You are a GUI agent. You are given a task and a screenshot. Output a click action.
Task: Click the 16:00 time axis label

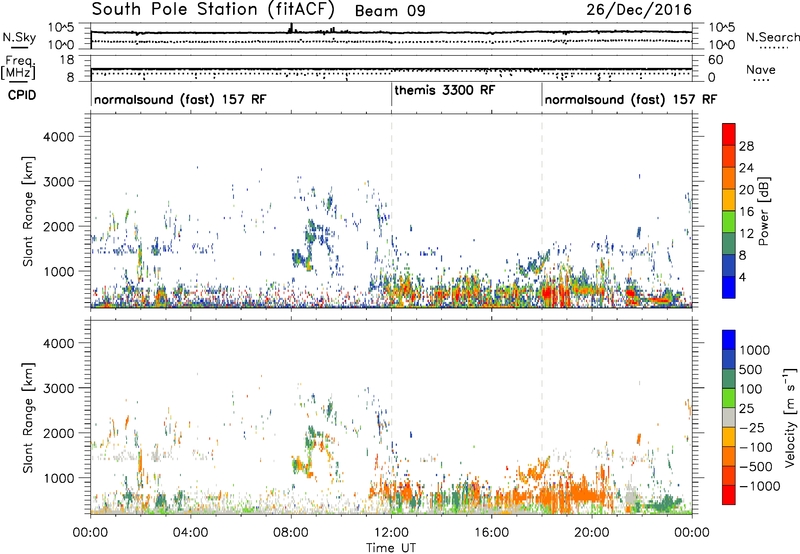pos(491,532)
